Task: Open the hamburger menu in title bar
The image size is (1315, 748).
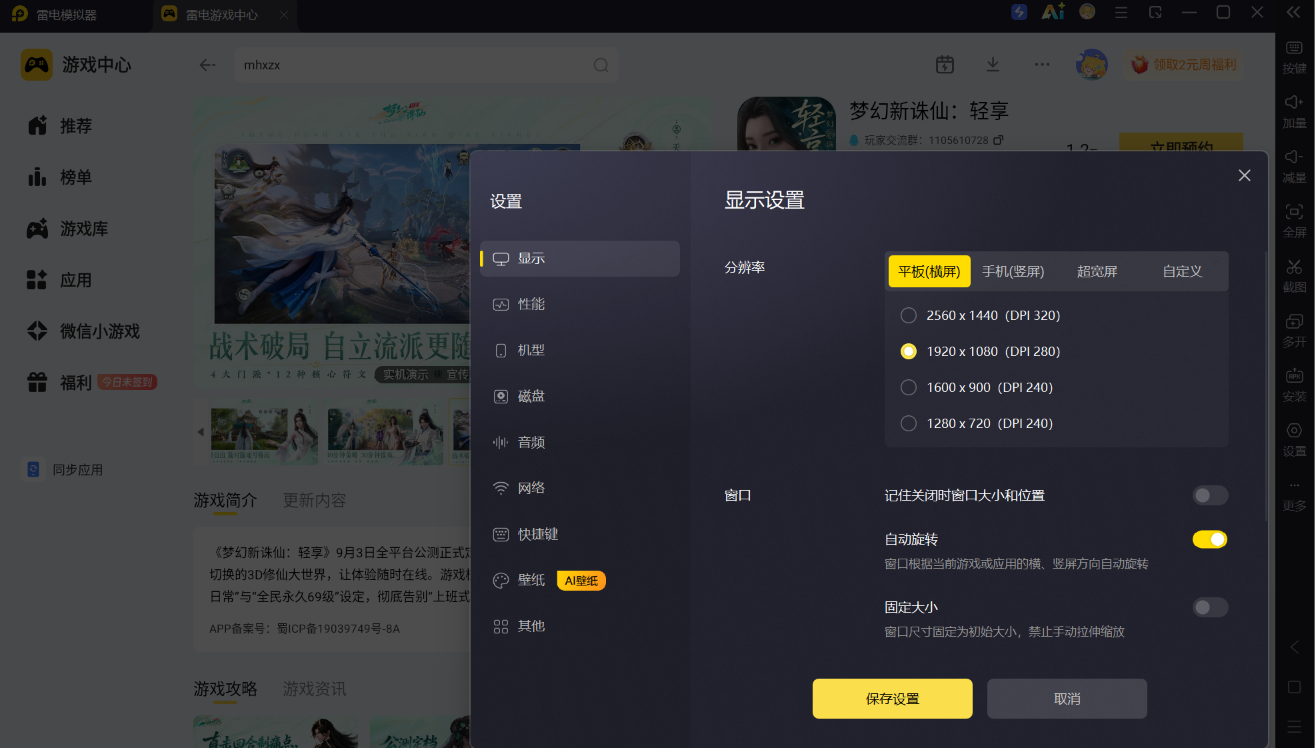Action: (x=1121, y=12)
